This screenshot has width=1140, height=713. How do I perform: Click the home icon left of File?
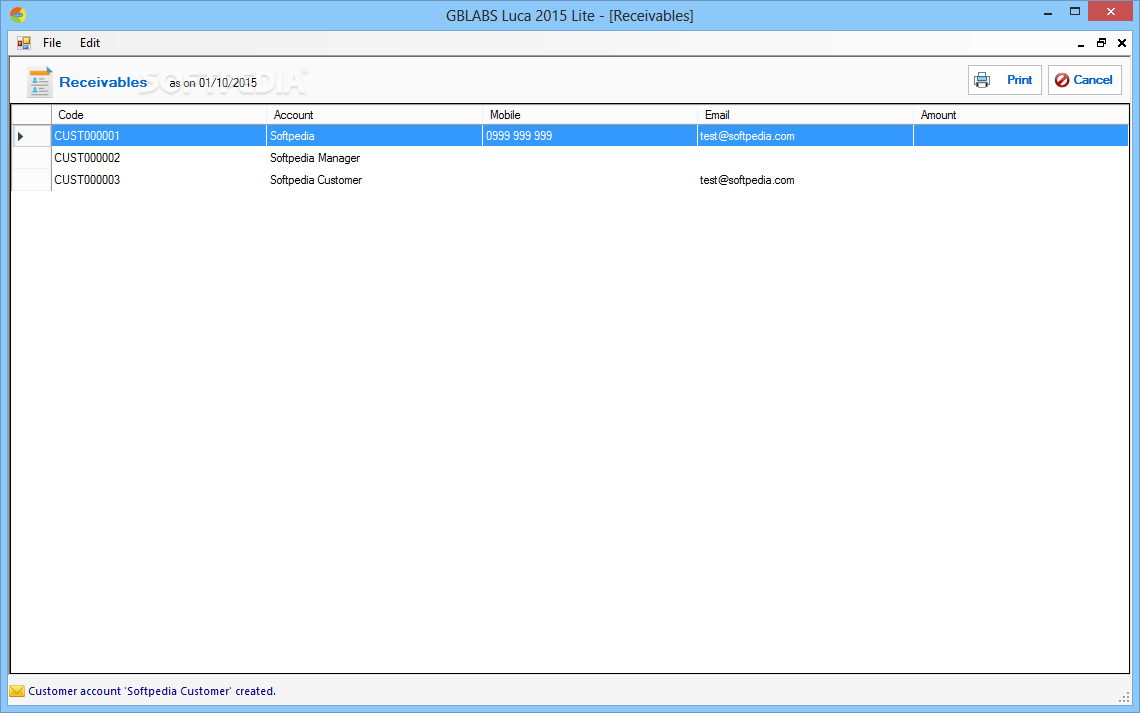24,43
